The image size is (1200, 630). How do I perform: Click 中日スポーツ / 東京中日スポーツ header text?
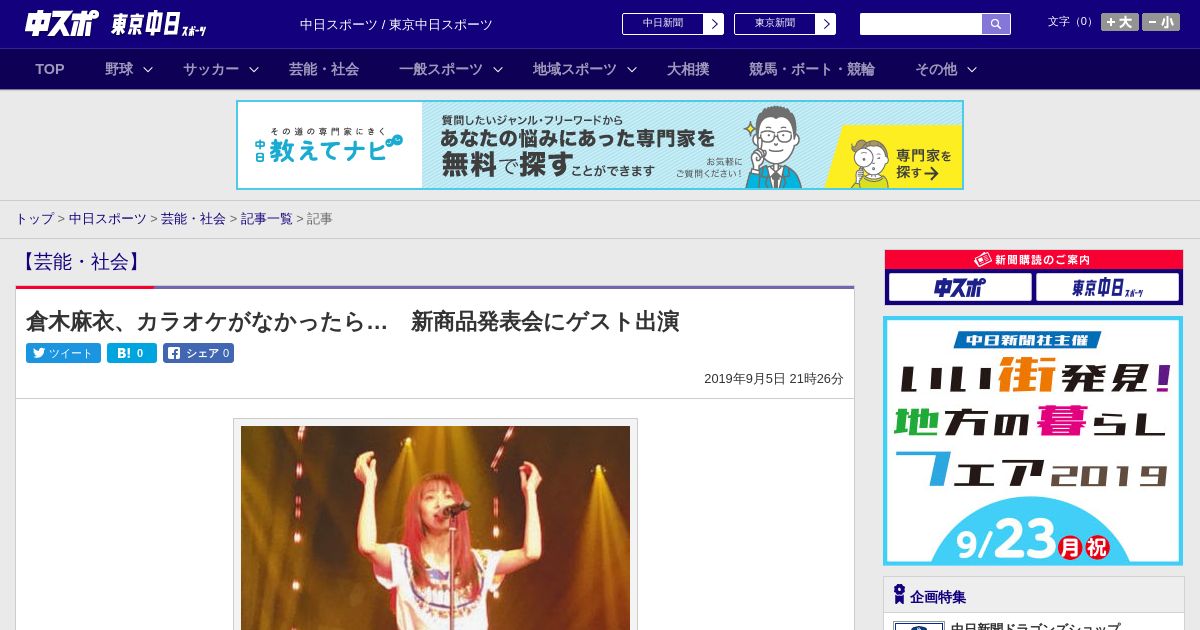point(396,24)
